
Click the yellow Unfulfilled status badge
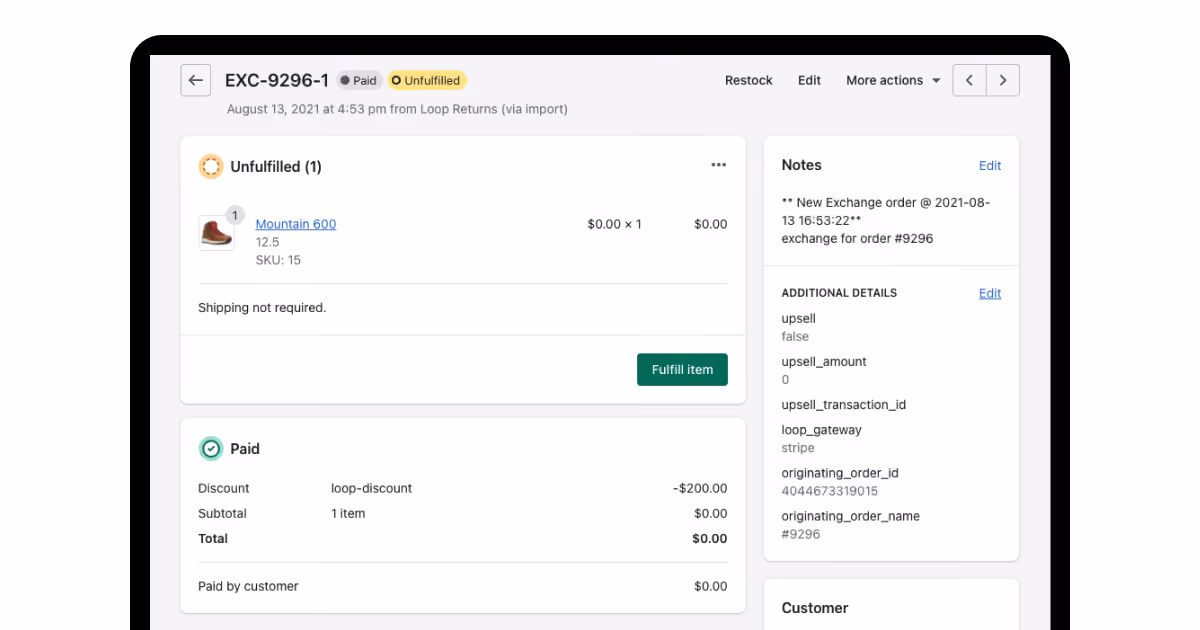pos(427,80)
